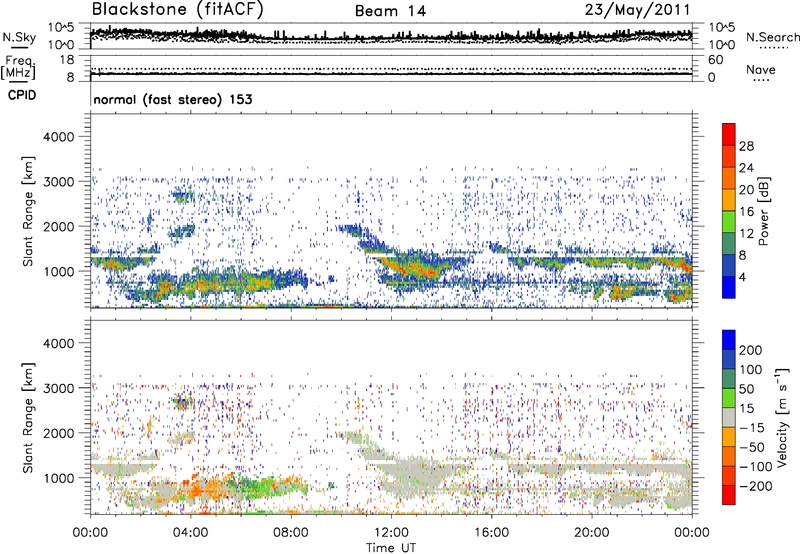The height and width of the screenshot is (554, 800).
Task: Click the '4000' tick of the power panel
Action: (x=58, y=137)
